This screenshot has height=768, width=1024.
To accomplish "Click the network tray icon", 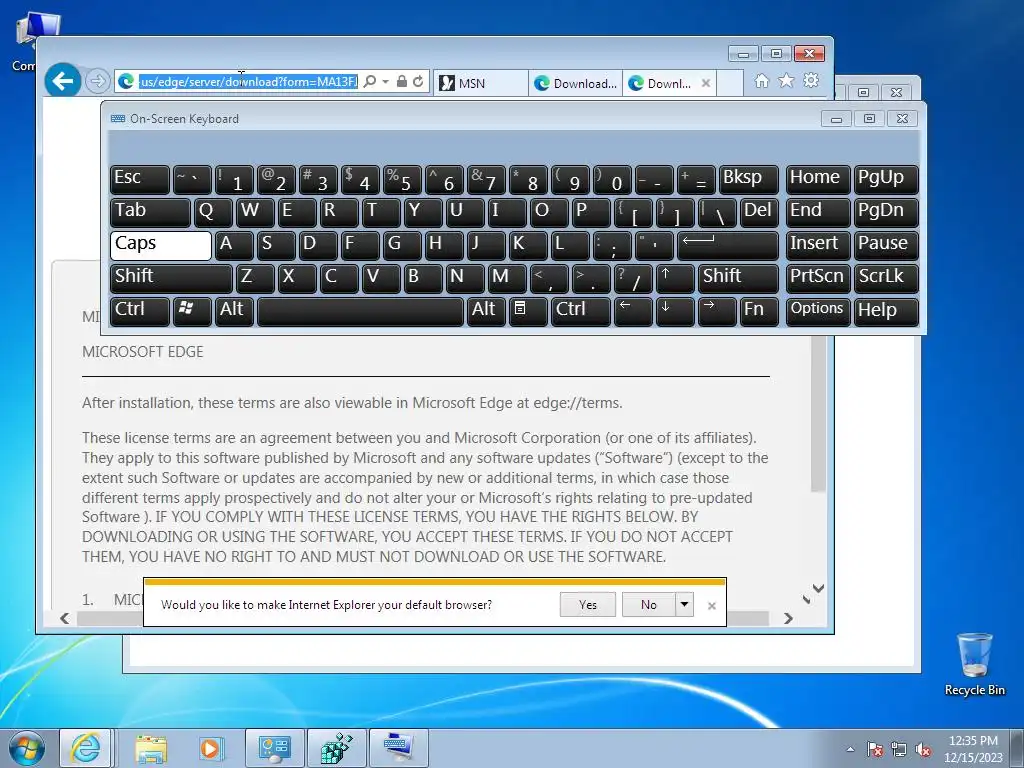I will [x=899, y=749].
